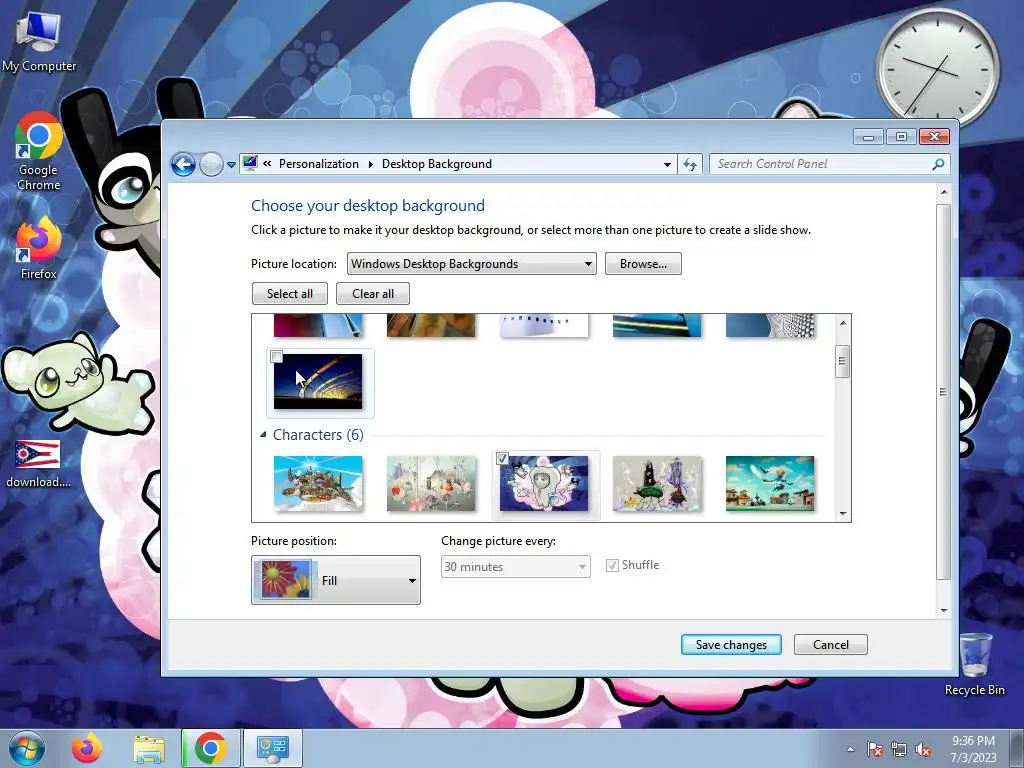Viewport: 1024px width, 768px height.
Task: Choose the pale floral characters wallpaper
Action: (x=431, y=484)
